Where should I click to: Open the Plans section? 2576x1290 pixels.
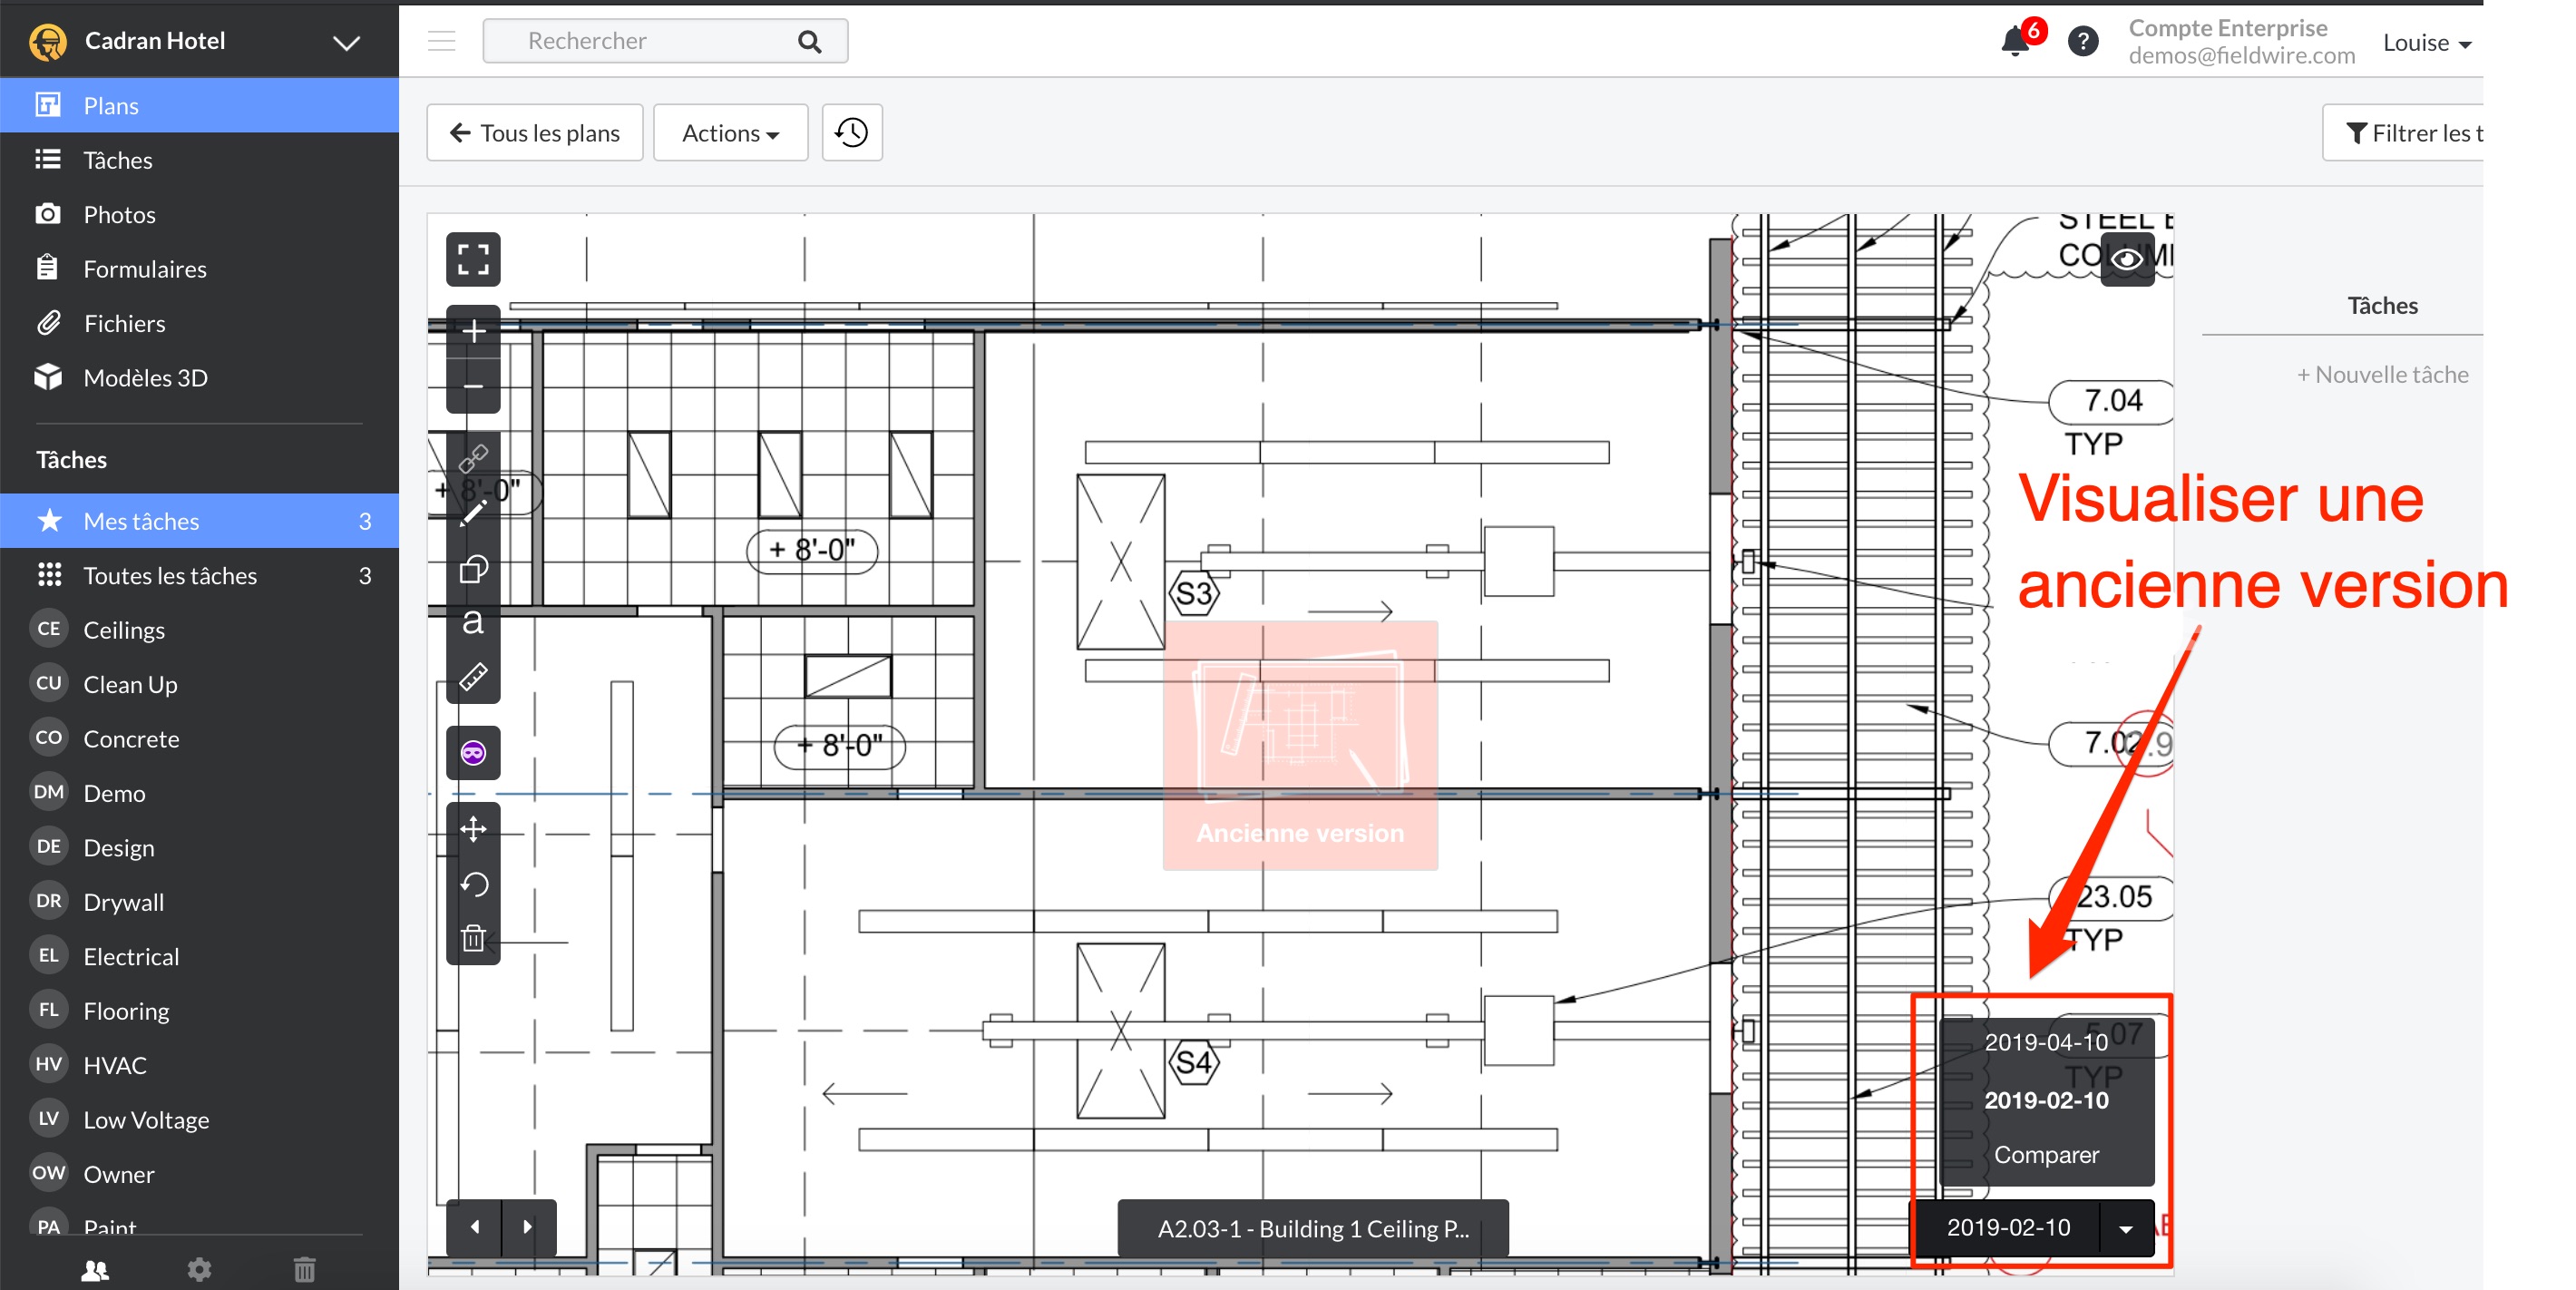tap(200, 105)
